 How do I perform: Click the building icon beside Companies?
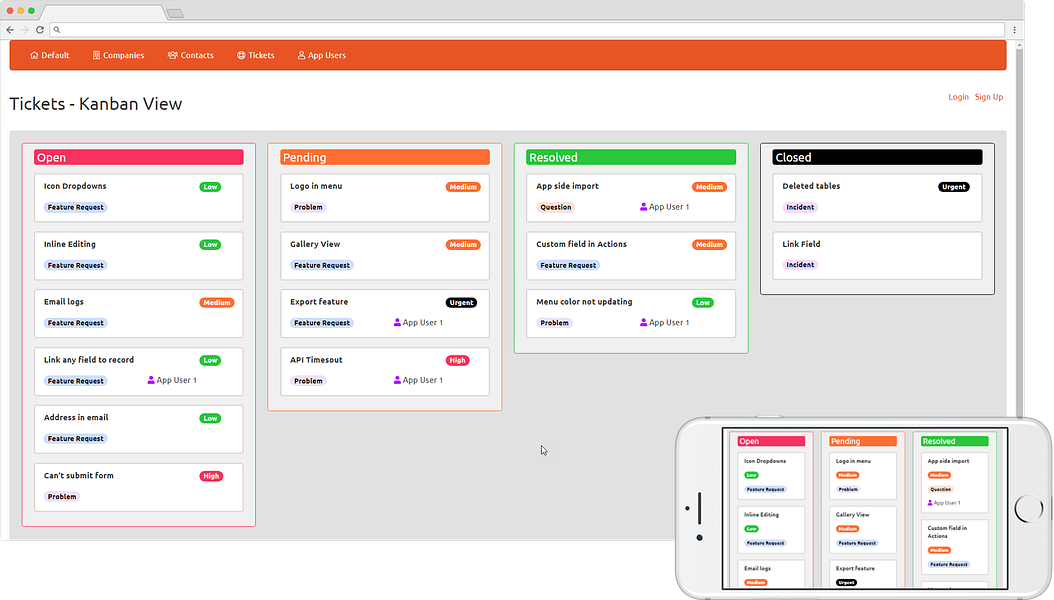tap(96, 56)
